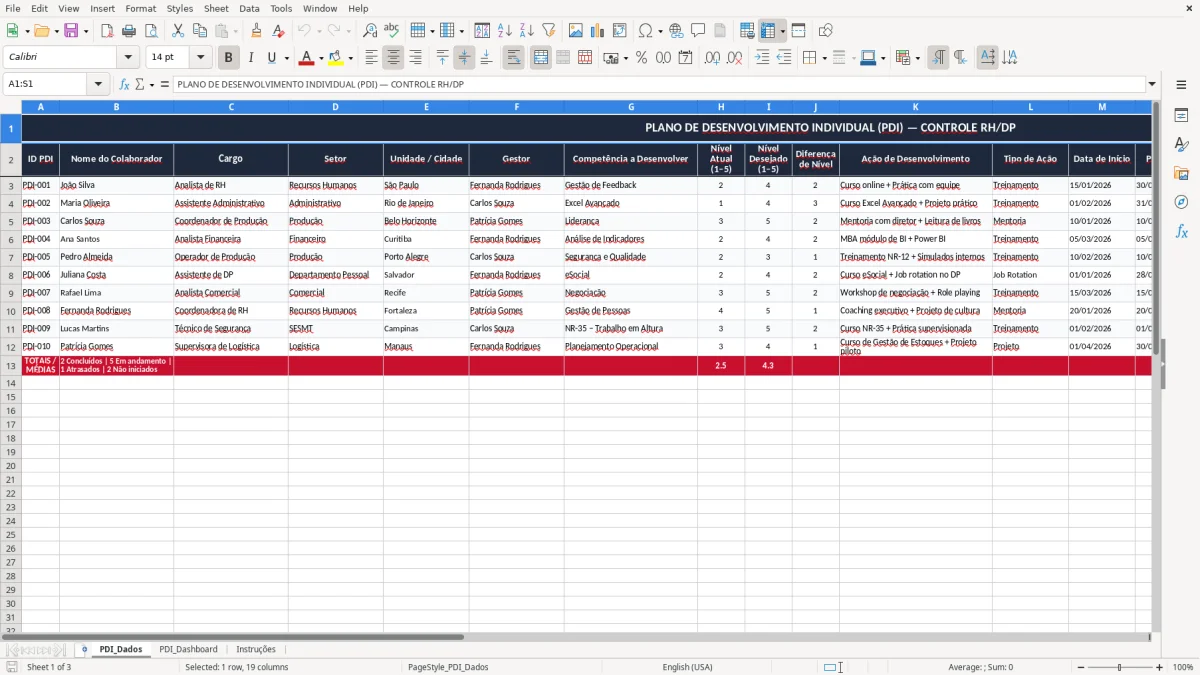Insert a comment bubble icon

[698, 31]
